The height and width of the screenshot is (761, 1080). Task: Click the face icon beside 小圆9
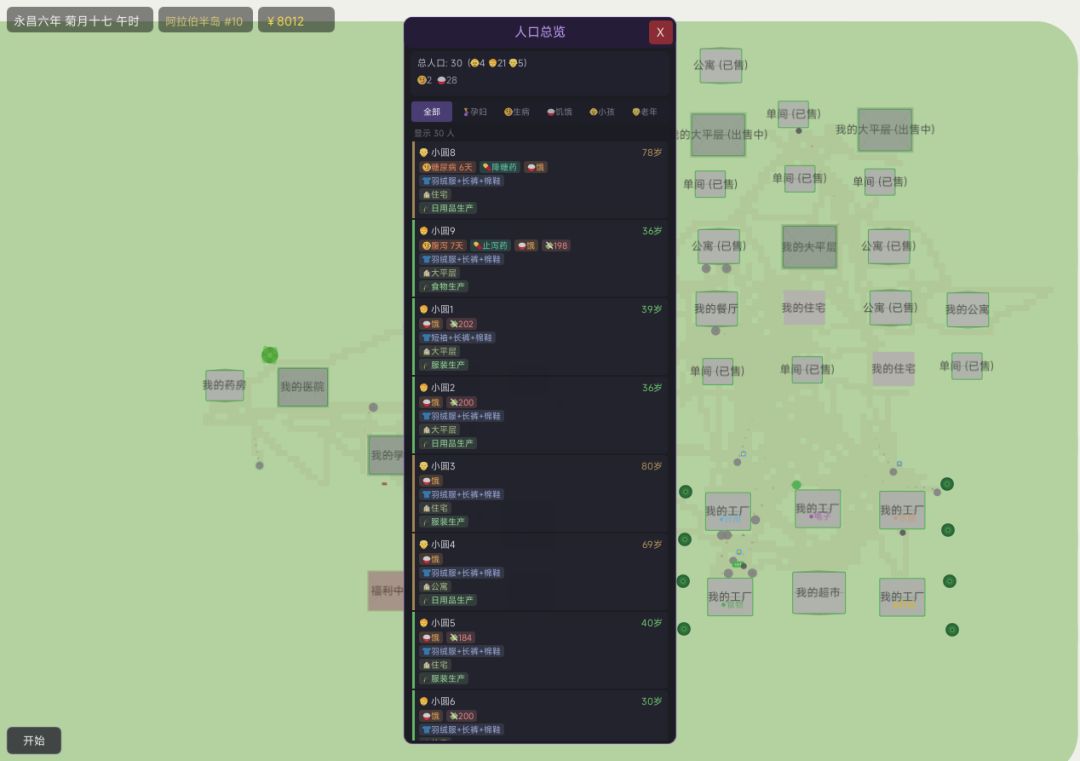tap(424, 231)
